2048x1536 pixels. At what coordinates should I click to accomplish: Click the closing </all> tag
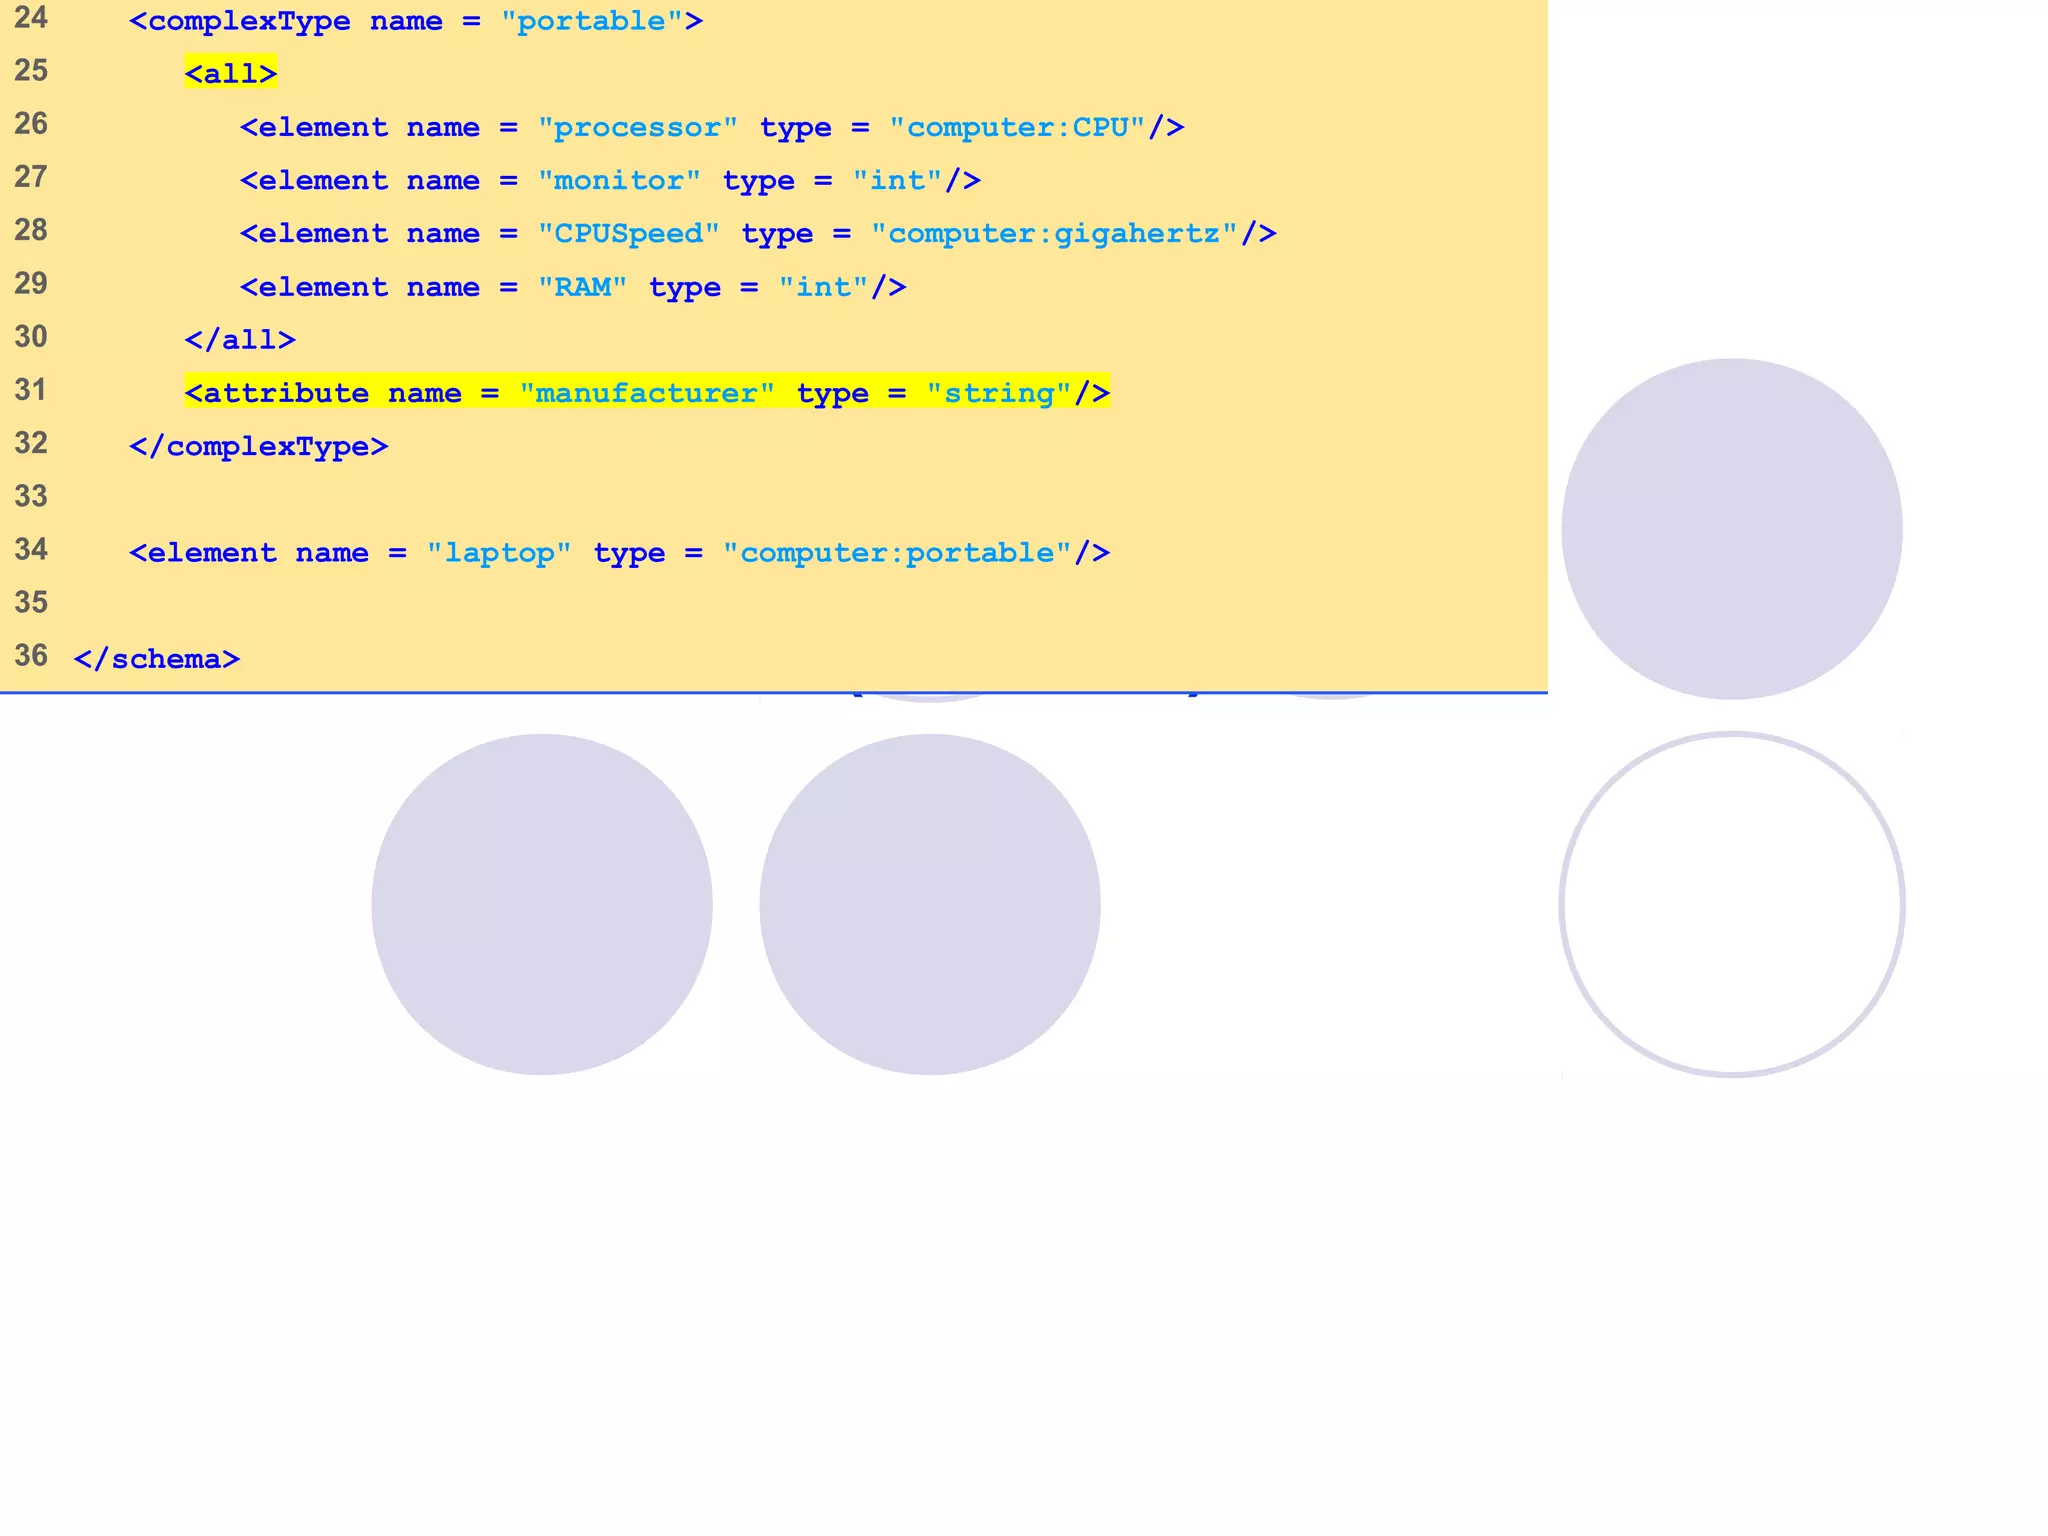tap(240, 340)
